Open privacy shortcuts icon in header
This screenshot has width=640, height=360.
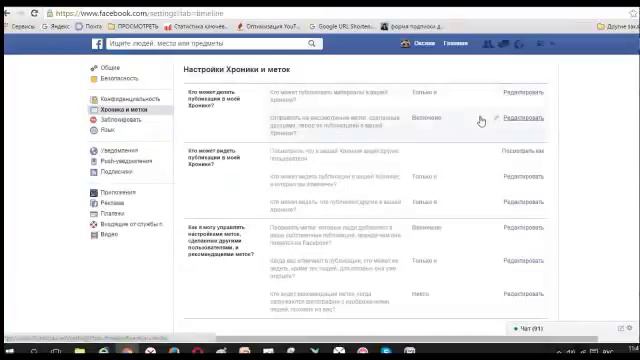point(540,43)
